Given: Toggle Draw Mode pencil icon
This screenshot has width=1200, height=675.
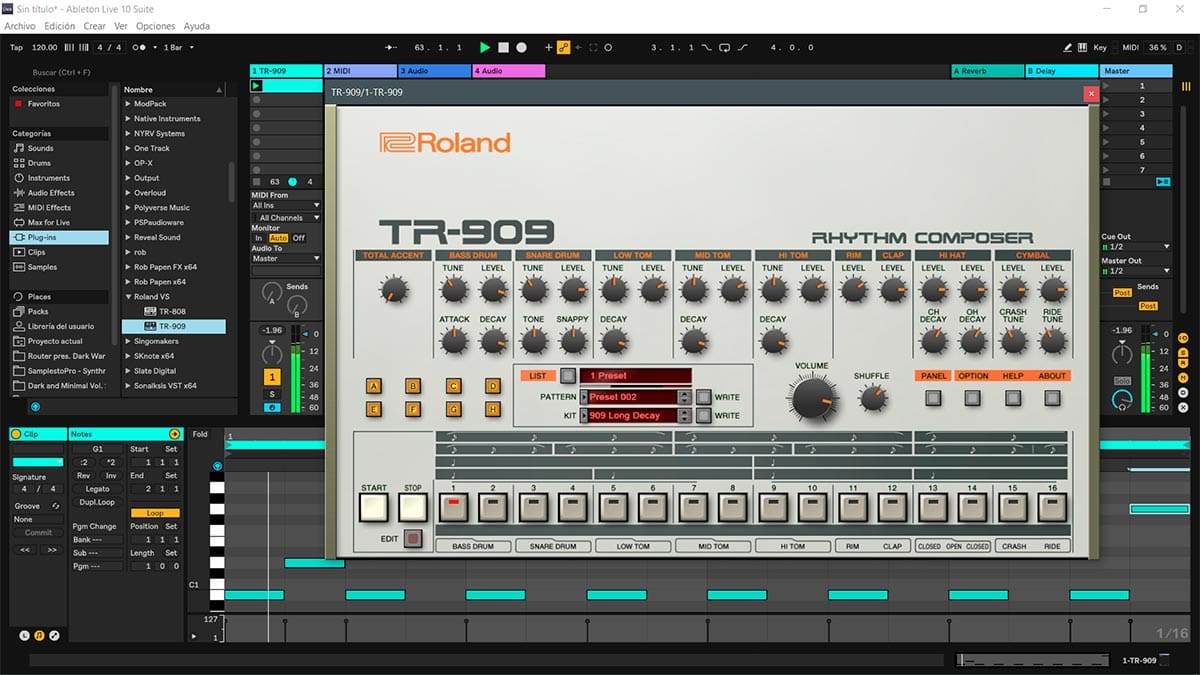Looking at the screenshot, I should click(1068, 47).
